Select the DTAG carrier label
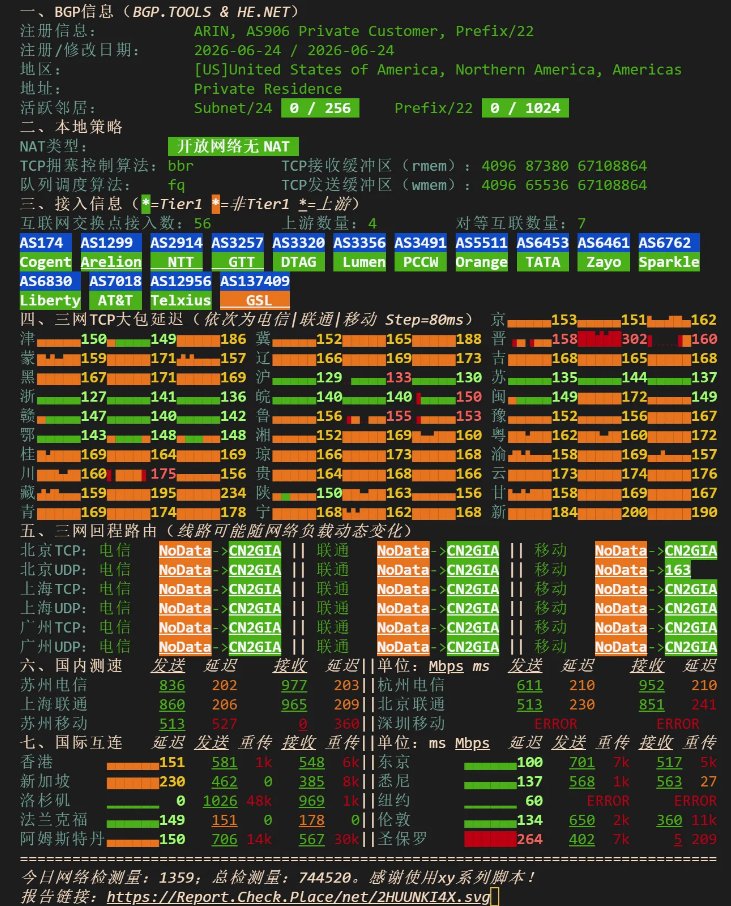Viewport: 731px width, 906px height. [298, 262]
